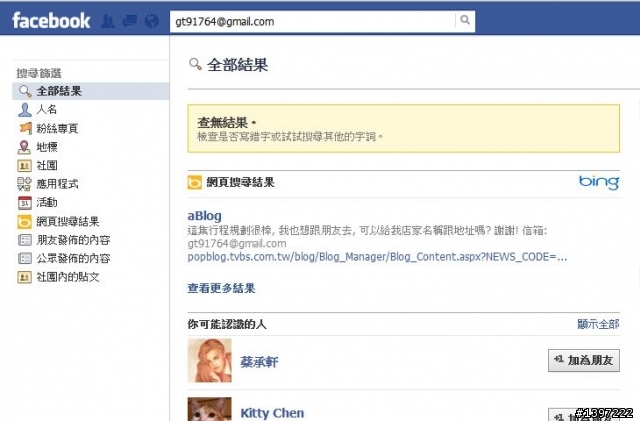Image resolution: width=640 pixels, height=421 pixels.
Task: Open popblog.tvbs.com.tw URL link
Action: [377, 257]
